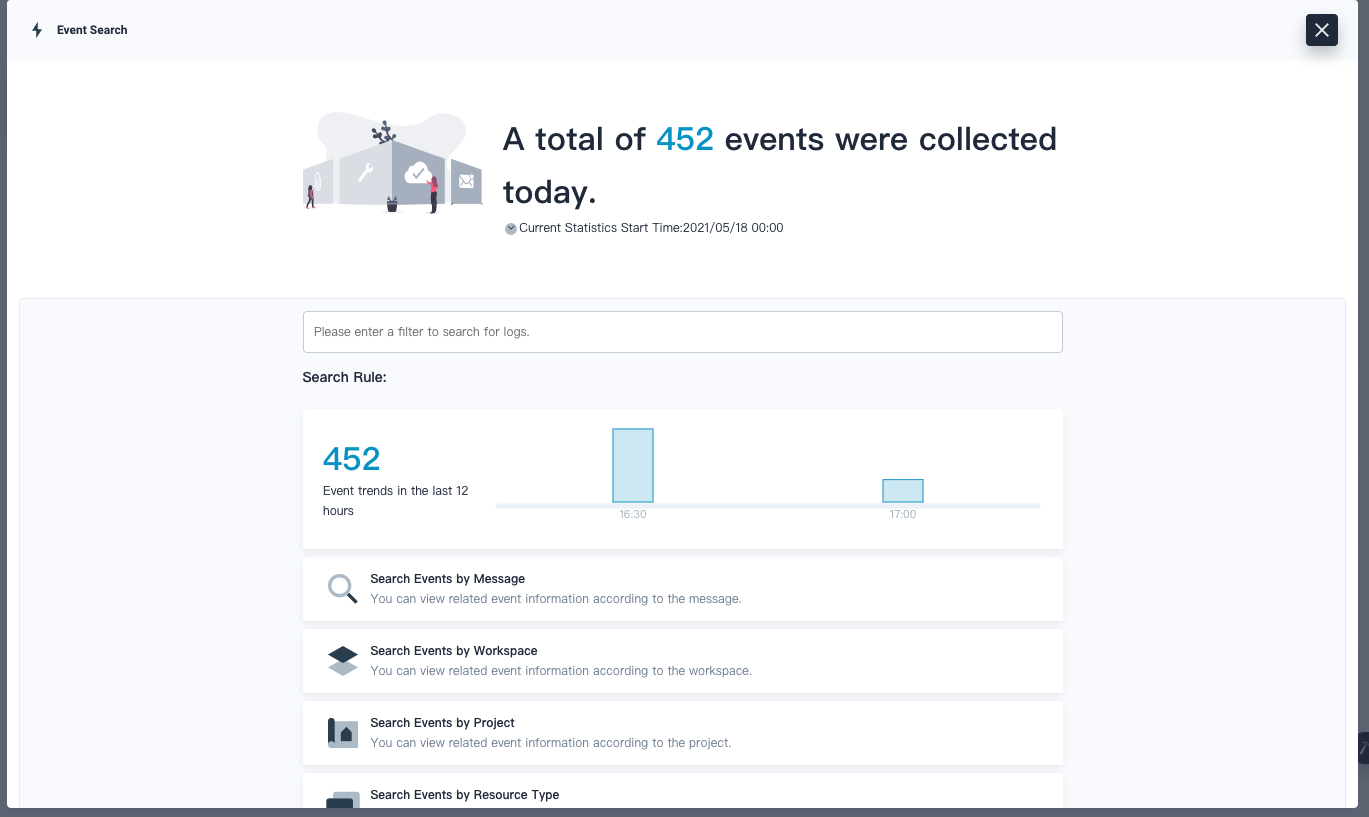1369x817 pixels.
Task: Open Search Events by Workspace
Action: [453, 651]
